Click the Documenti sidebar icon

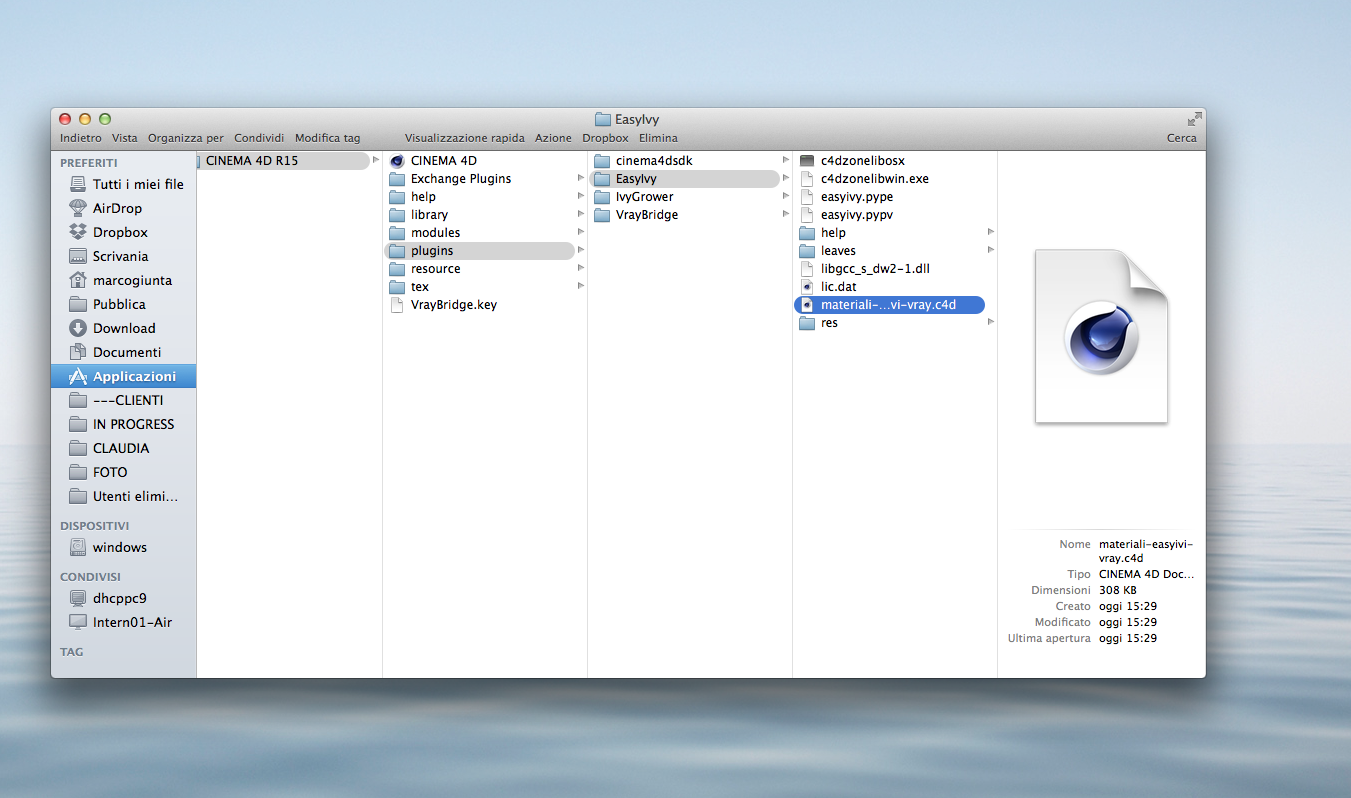click(78, 352)
